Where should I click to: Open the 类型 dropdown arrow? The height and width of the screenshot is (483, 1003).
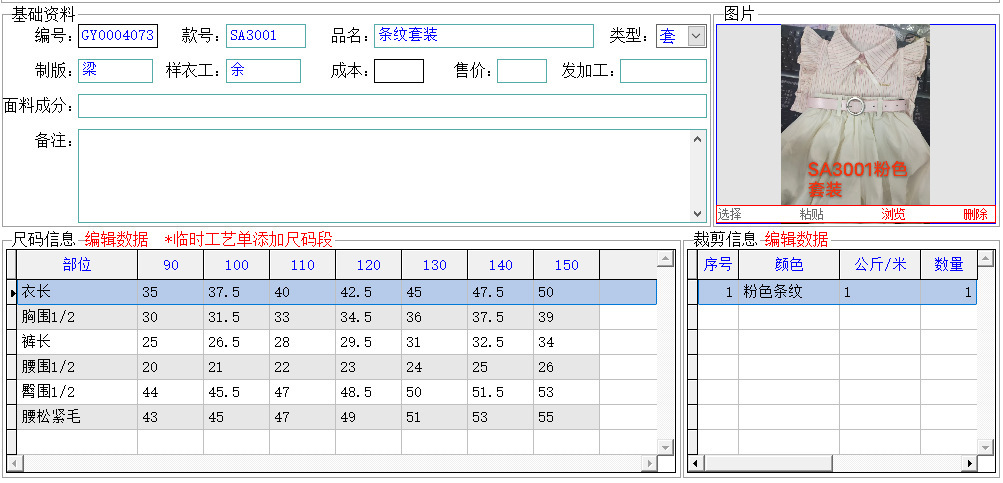coord(696,36)
